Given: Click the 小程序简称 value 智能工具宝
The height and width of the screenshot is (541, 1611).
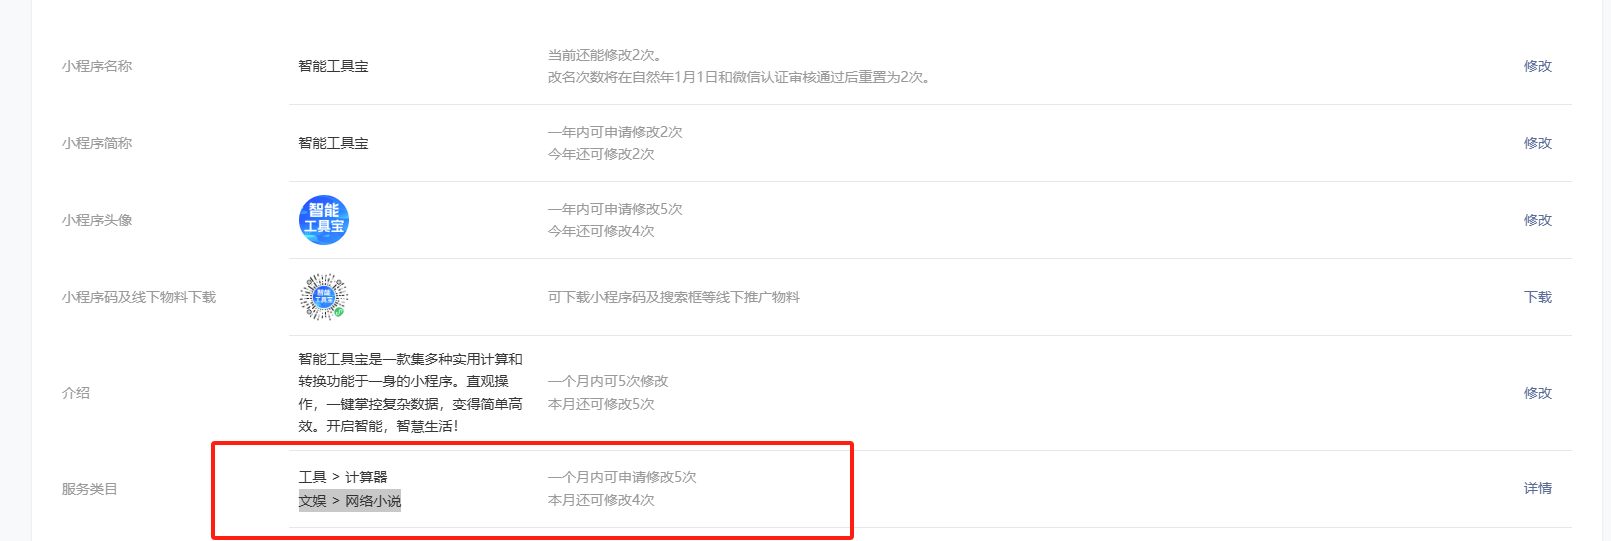Looking at the screenshot, I should click(333, 143).
